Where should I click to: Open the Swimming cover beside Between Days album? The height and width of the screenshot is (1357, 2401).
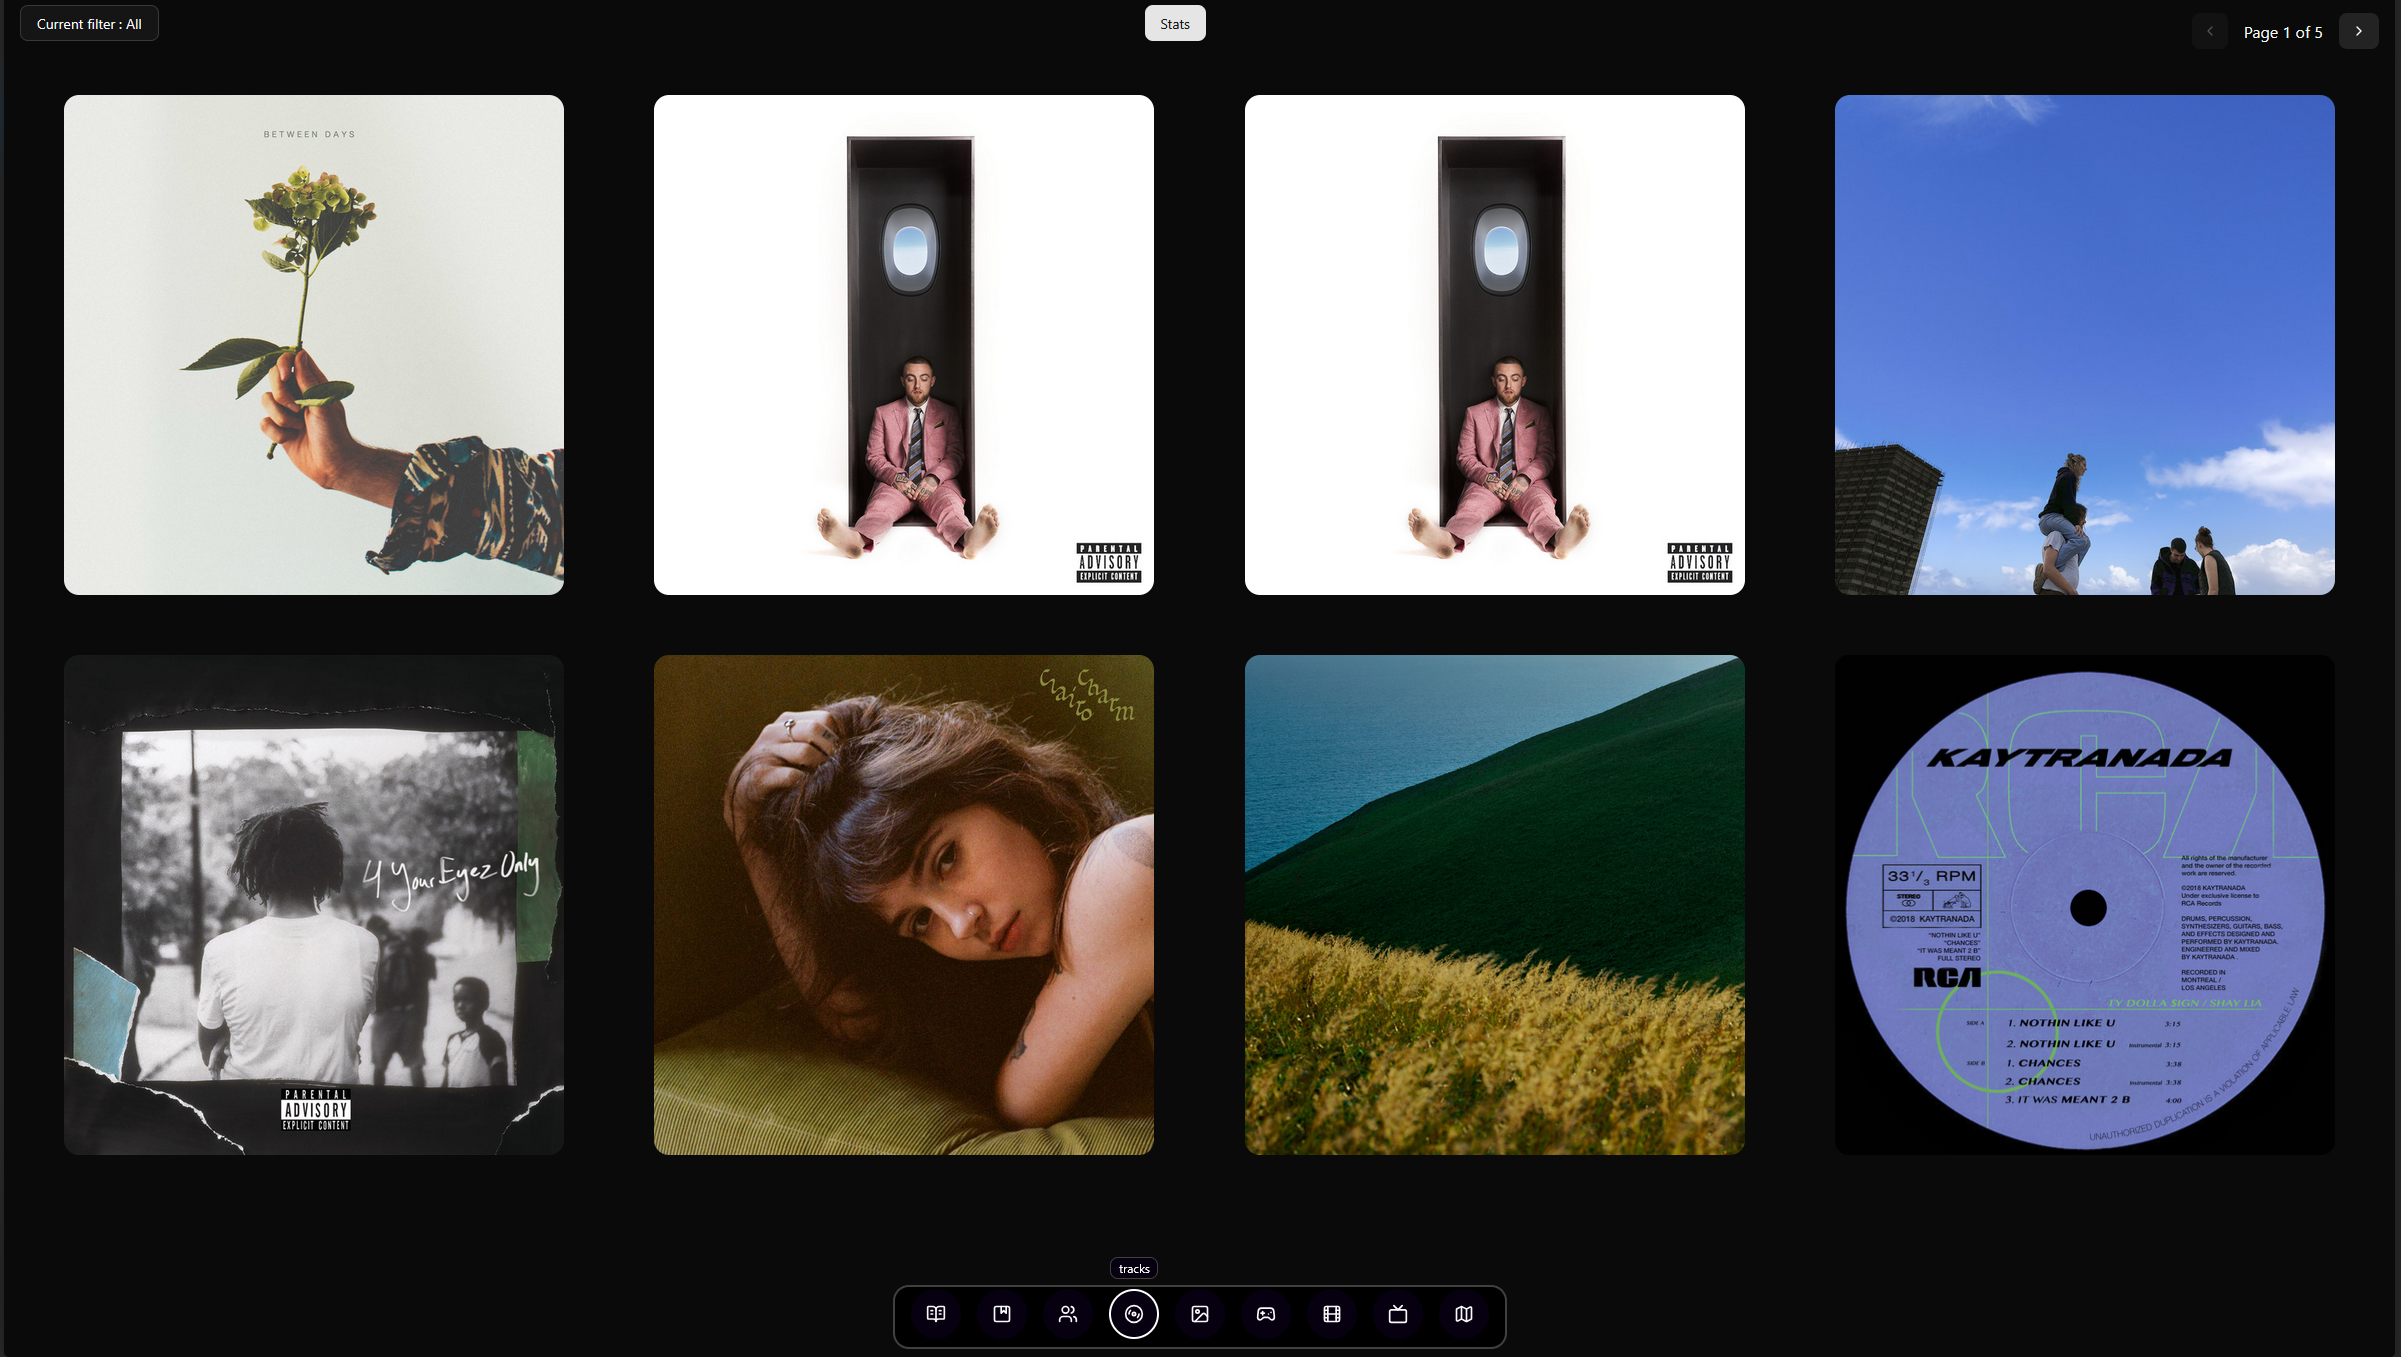(904, 345)
